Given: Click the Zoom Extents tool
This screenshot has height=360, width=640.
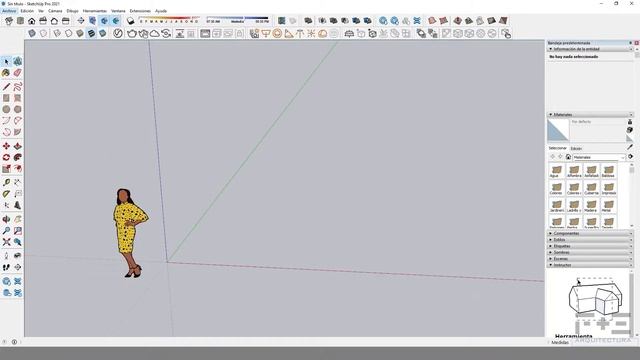Looking at the screenshot, I should 6,242.
